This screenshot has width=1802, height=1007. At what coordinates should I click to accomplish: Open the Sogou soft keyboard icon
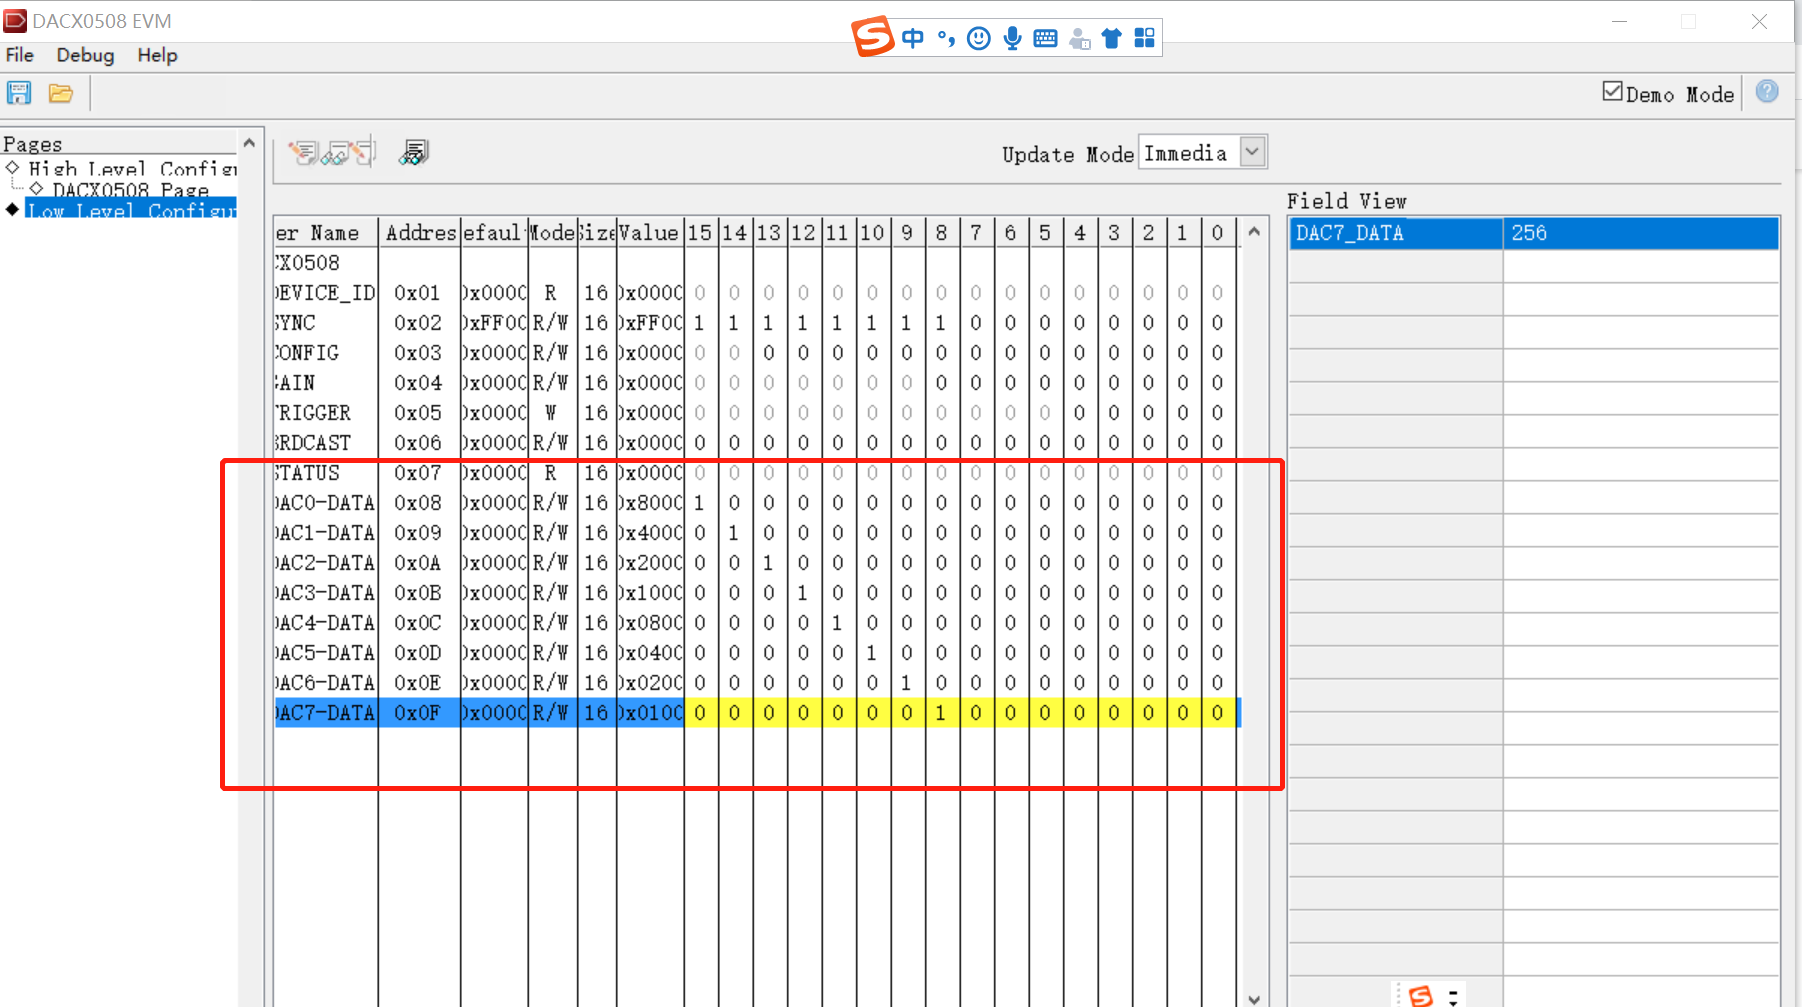tap(1046, 38)
